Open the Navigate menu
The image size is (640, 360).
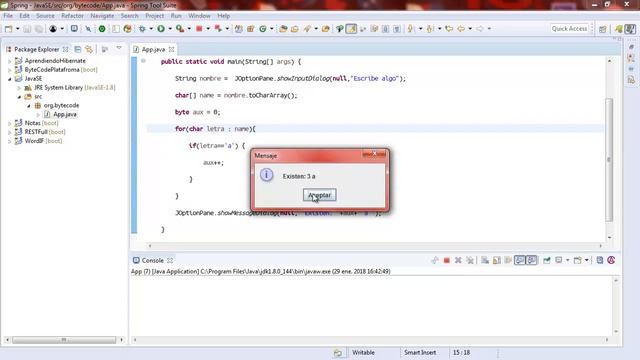pos(102,16)
